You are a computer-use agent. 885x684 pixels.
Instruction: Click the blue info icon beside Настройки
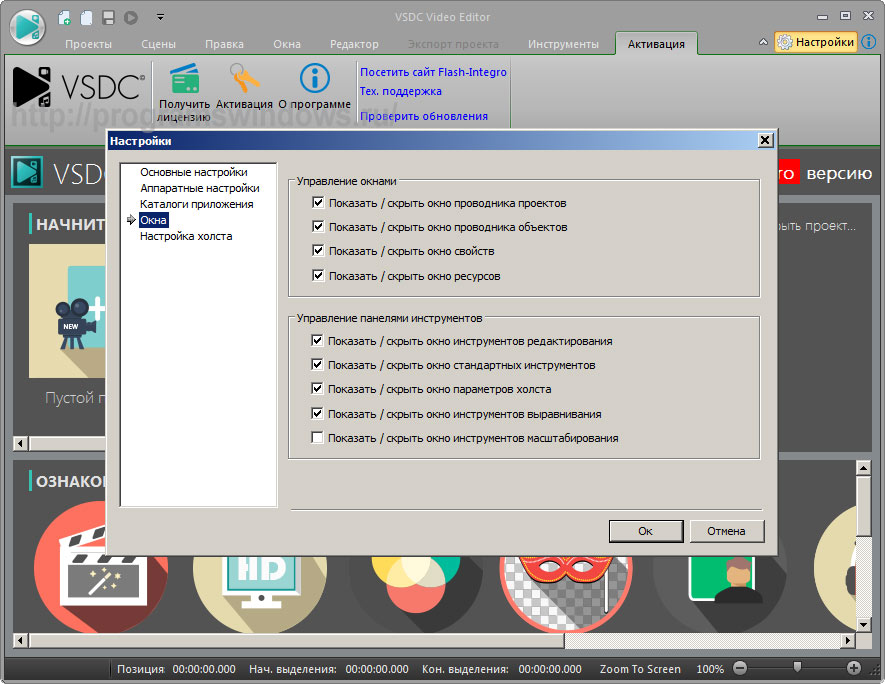coord(869,42)
